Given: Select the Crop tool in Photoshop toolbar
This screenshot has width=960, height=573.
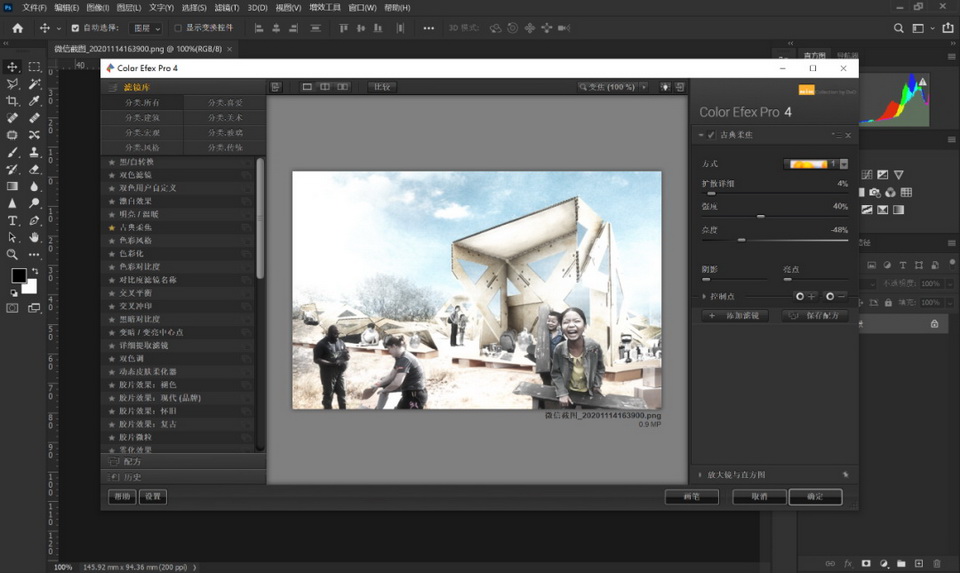Looking at the screenshot, I should coord(13,101).
